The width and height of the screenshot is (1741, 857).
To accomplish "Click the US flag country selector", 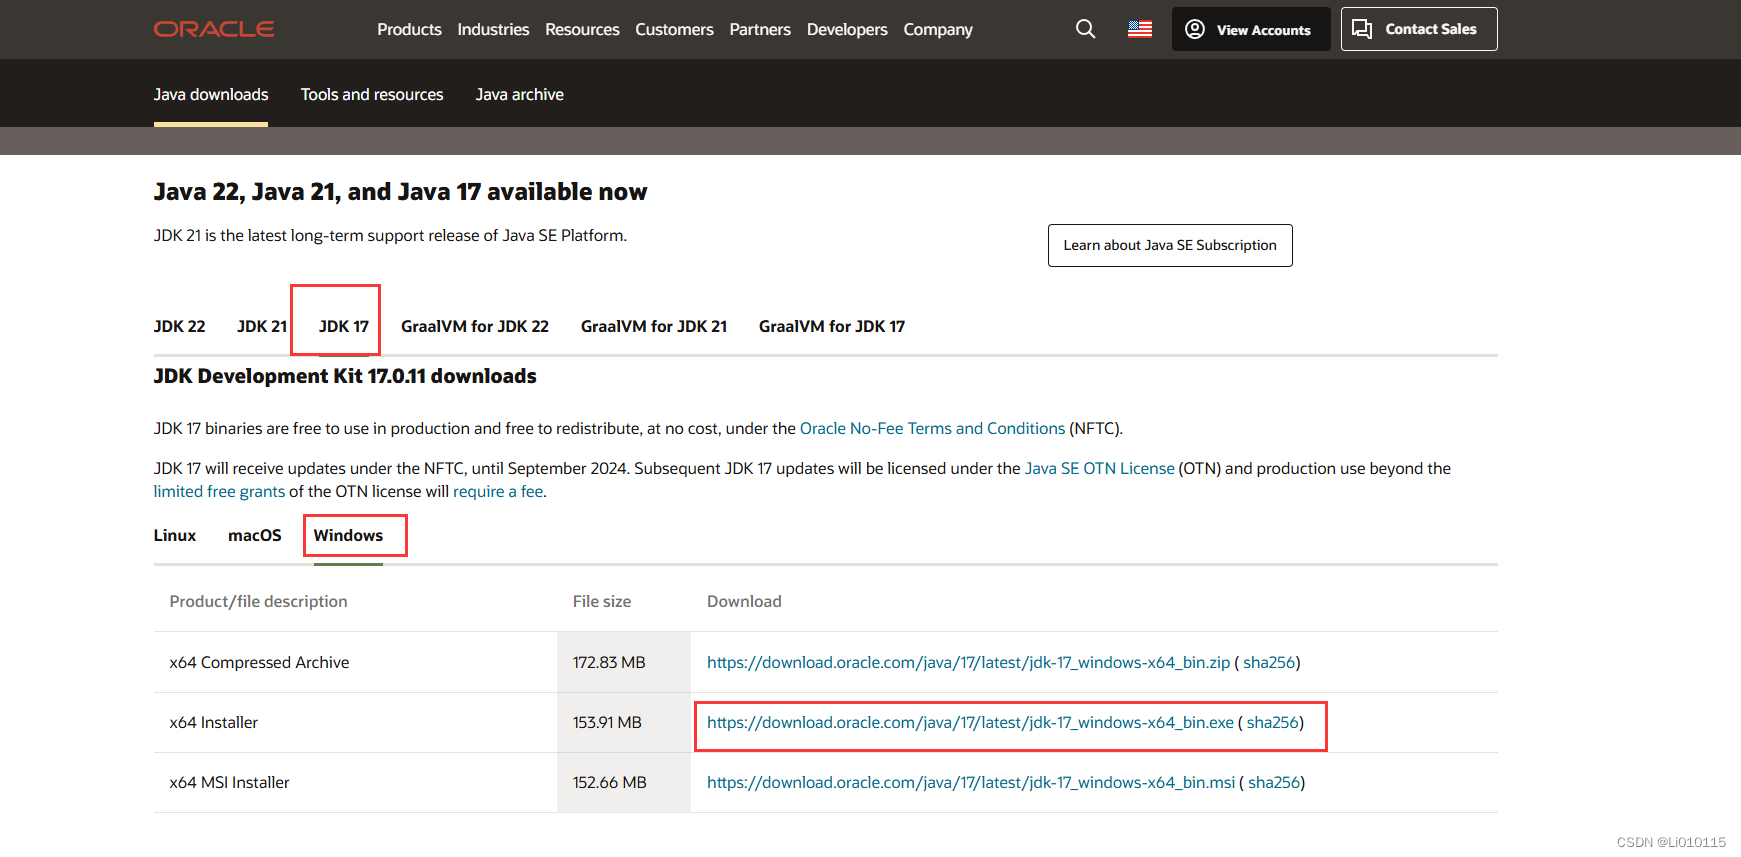I will 1140,29.
